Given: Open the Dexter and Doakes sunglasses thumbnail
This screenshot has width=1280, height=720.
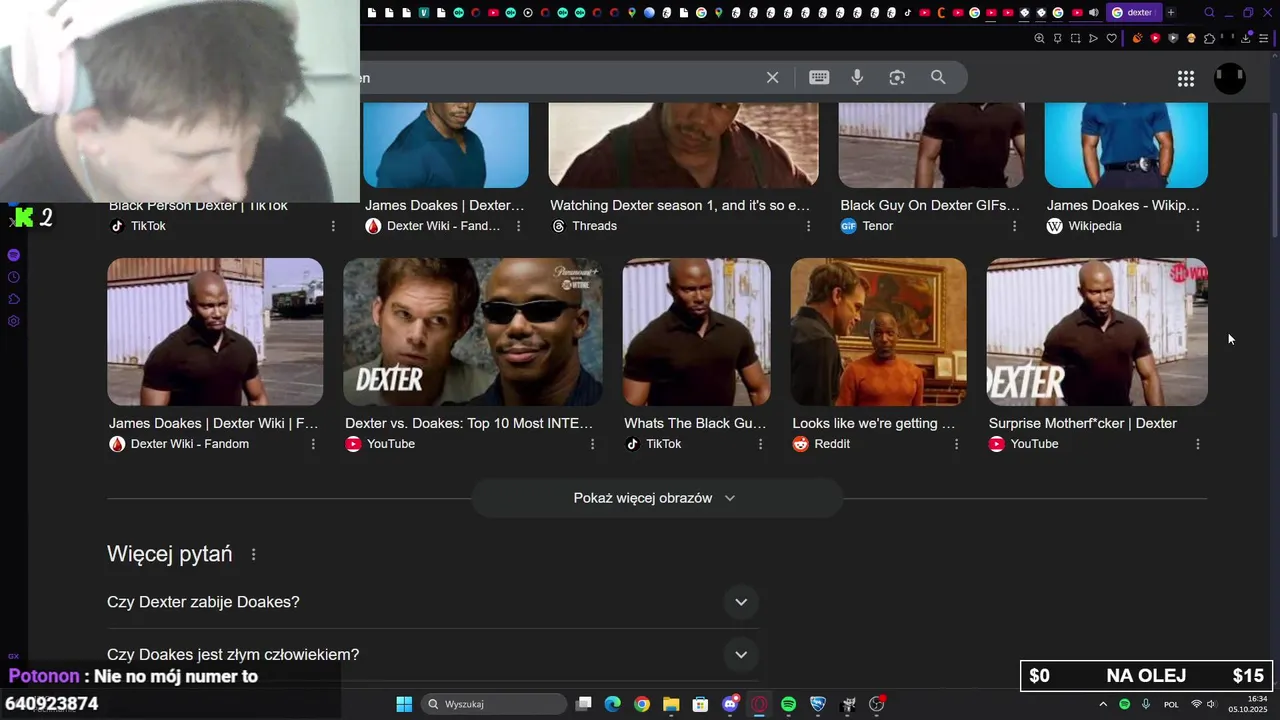Looking at the screenshot, I should pyautogui.click(x=473, y=332).
